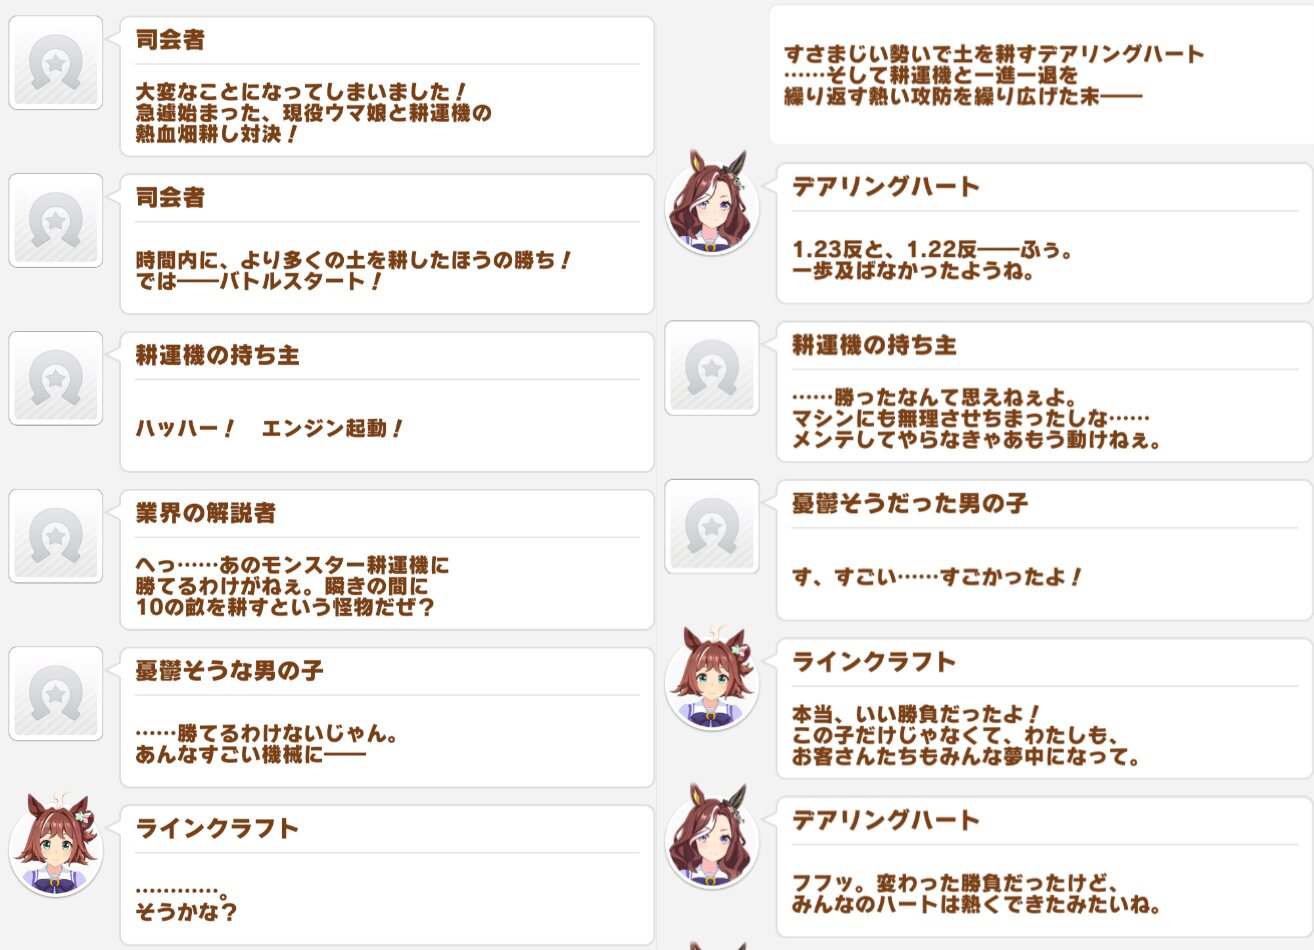This screenshot has height=950, width=1314.
Task: Tap the 耕運機の持ち主 avatar beside the エンジン起動 line
Action: click(56, 379)
